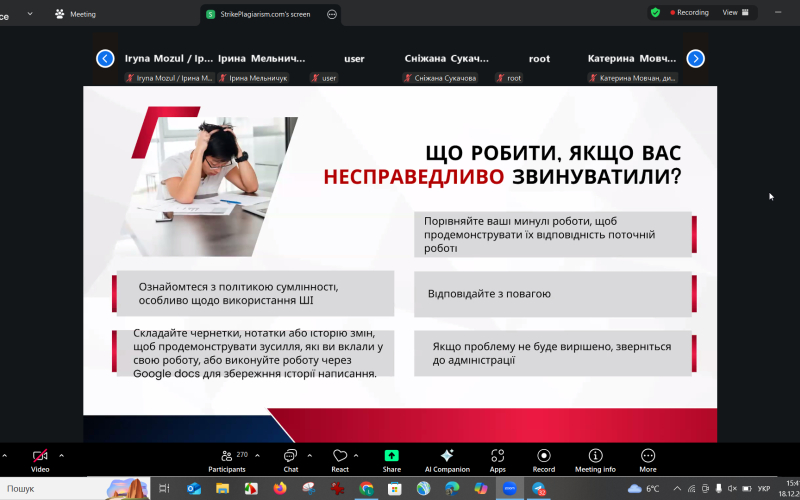
Task: Open the Apps panel
Action: [497, 457]
